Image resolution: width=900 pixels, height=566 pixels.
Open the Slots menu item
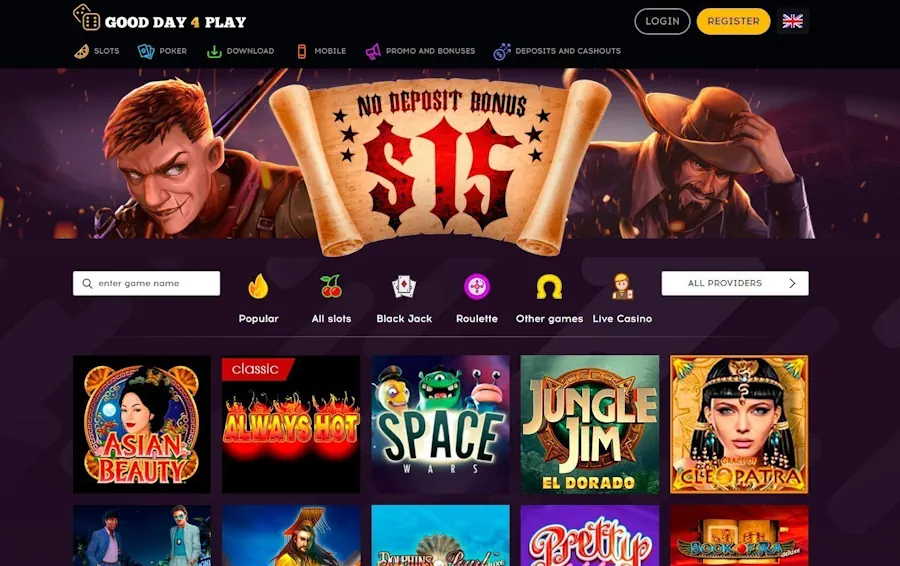coord(97,51)
